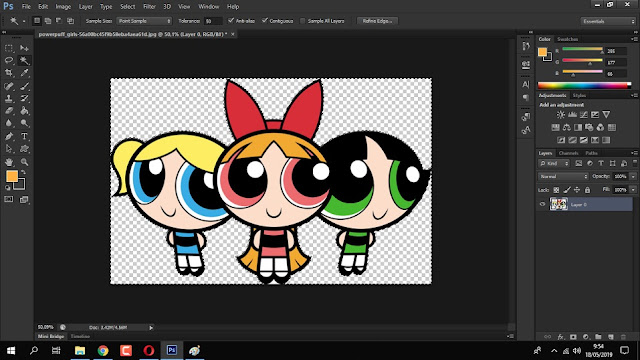640x360 pixels.
Task: Switch to the Channels tab
Action: click(569, 153)
